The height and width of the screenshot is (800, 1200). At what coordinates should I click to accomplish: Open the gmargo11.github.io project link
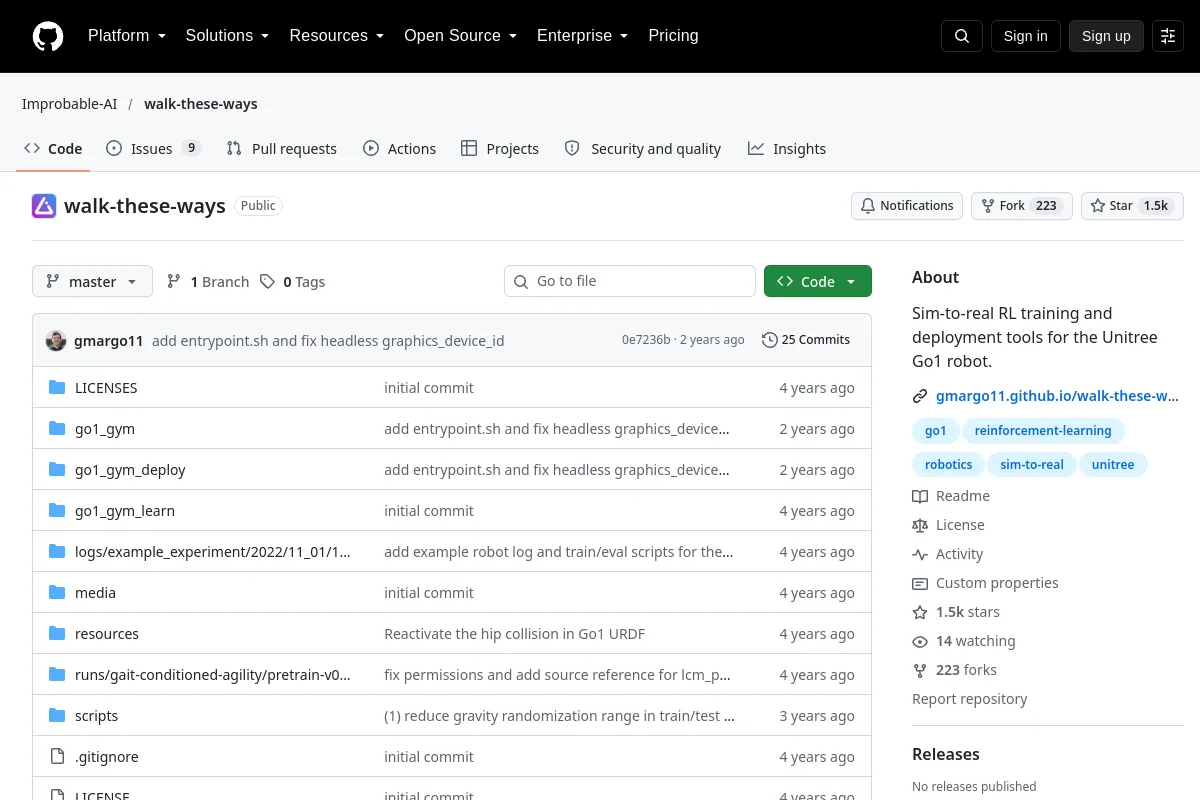click(1057, 396)
